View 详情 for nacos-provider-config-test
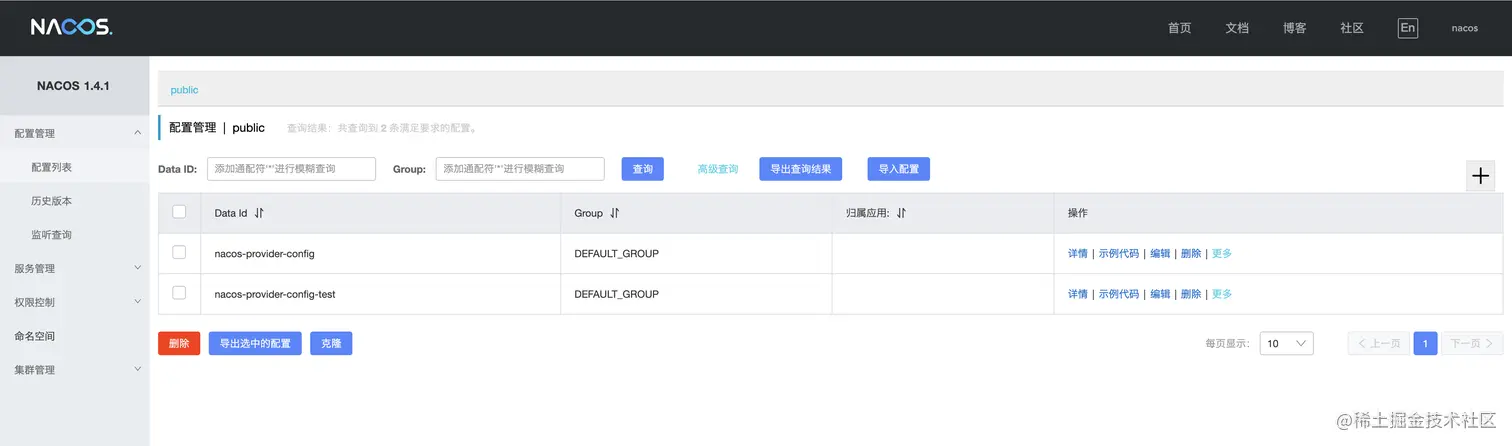 click(x=1078, y=294)
